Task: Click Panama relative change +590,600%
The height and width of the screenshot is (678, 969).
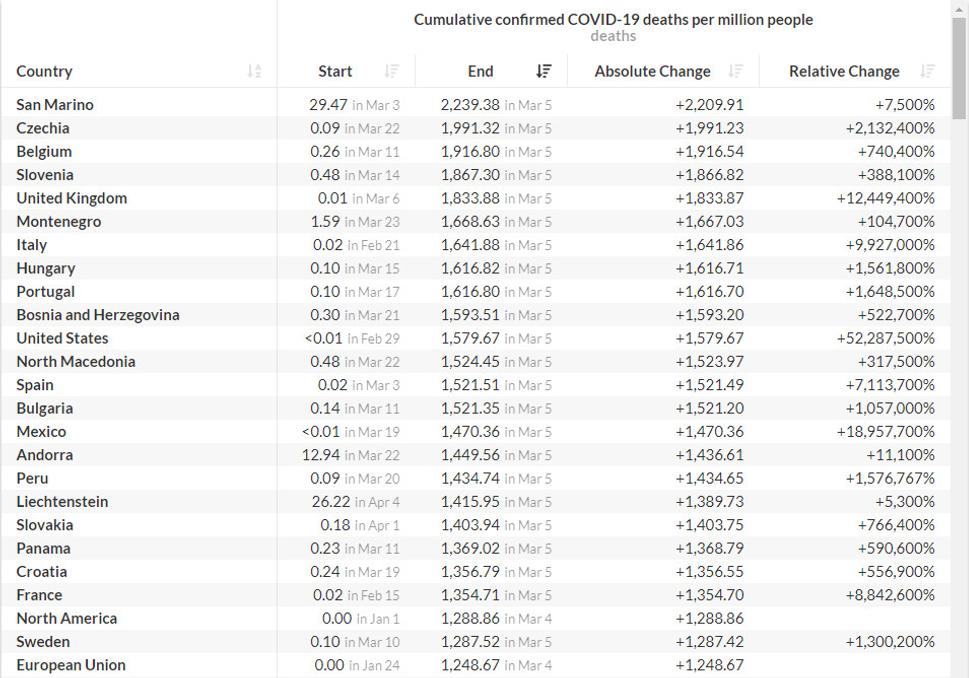Action: tap(896, 549)
